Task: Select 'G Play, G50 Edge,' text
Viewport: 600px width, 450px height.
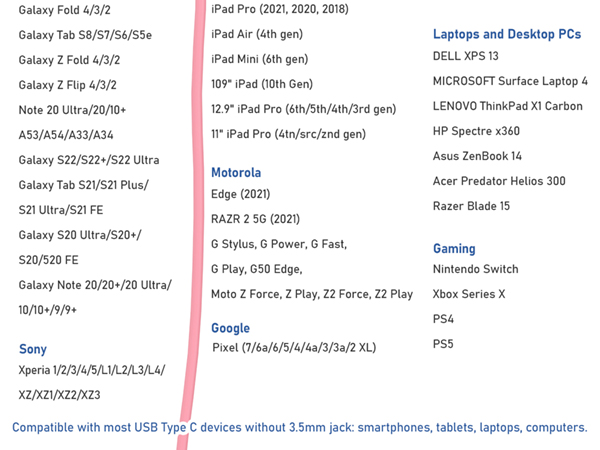Action: [x=256, y=269]
